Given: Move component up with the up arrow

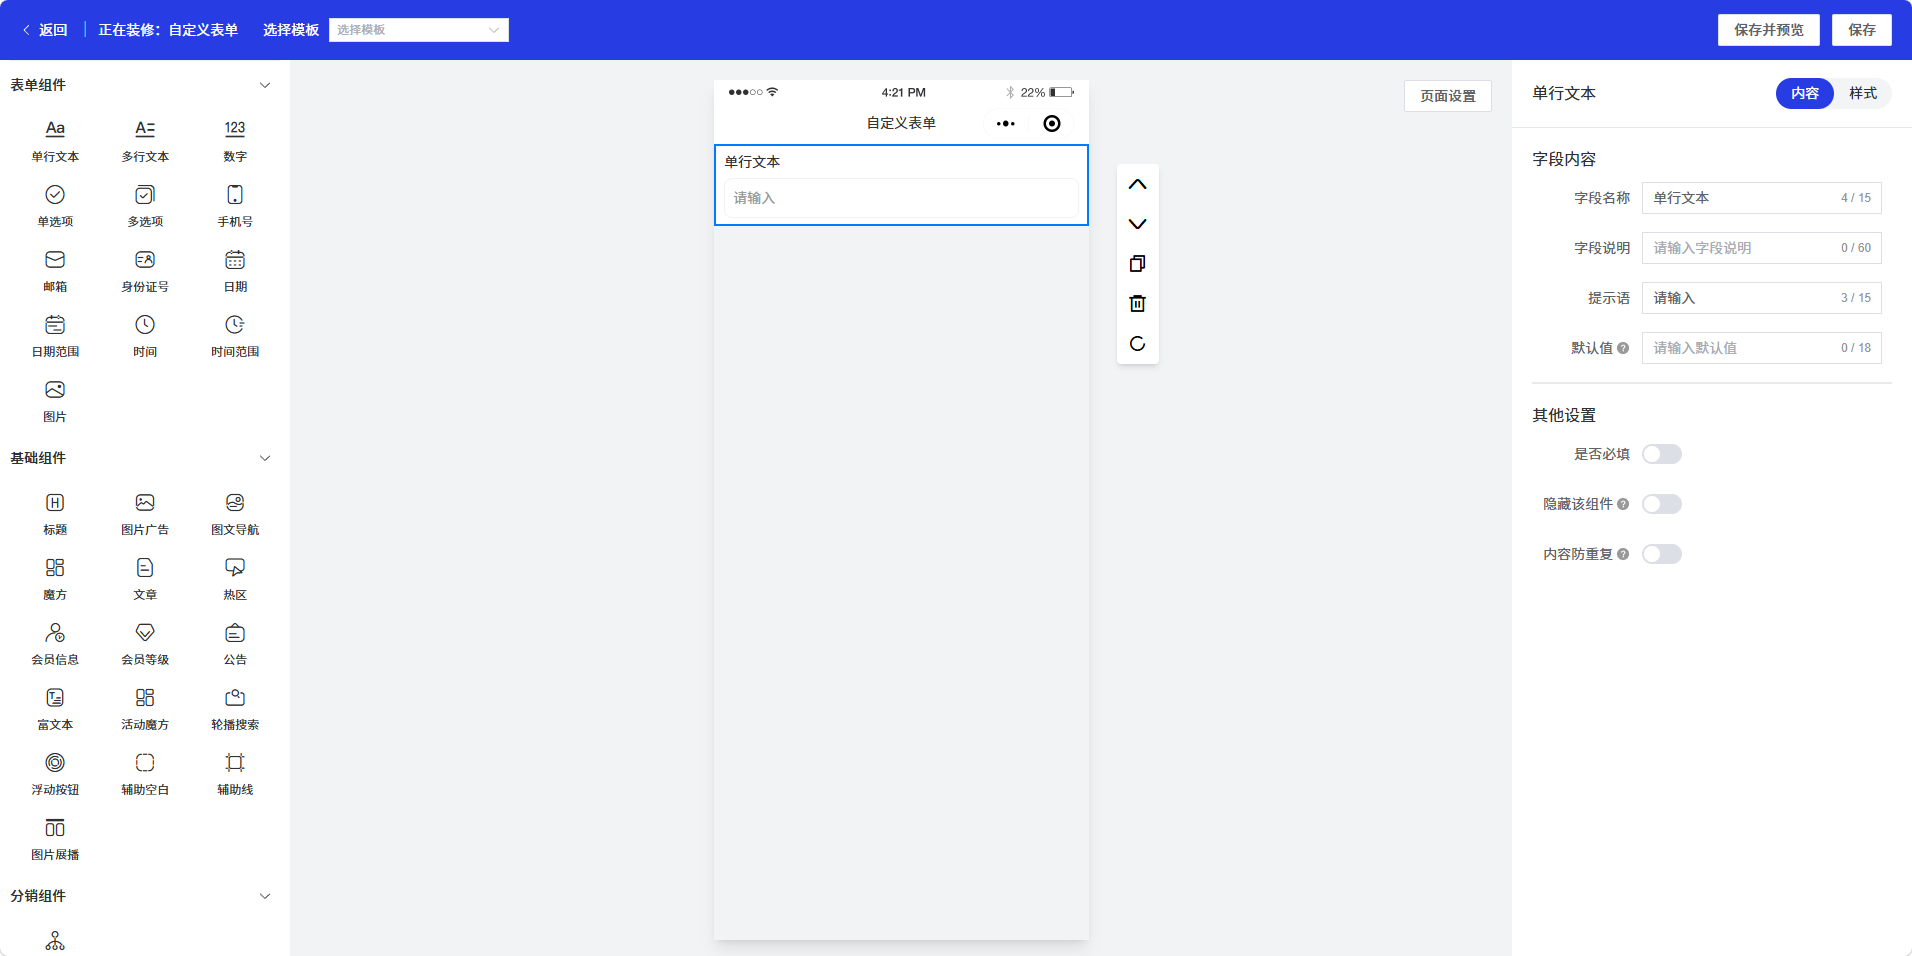Looking at the screenshot, I should [x=1137, y=184].
